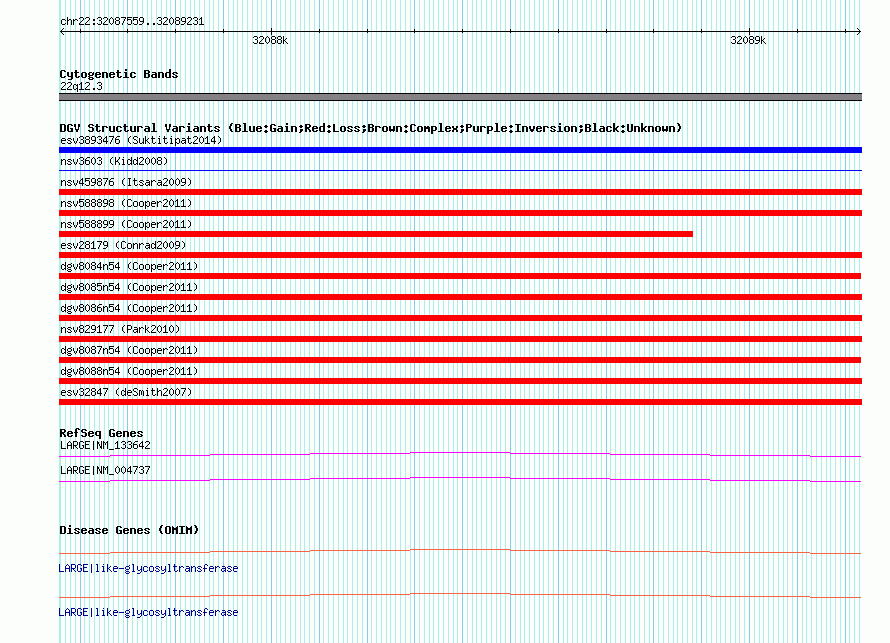Click the right arrow on the ruler
Viewport: 890px width, 643px height.
tap(858, 32)
